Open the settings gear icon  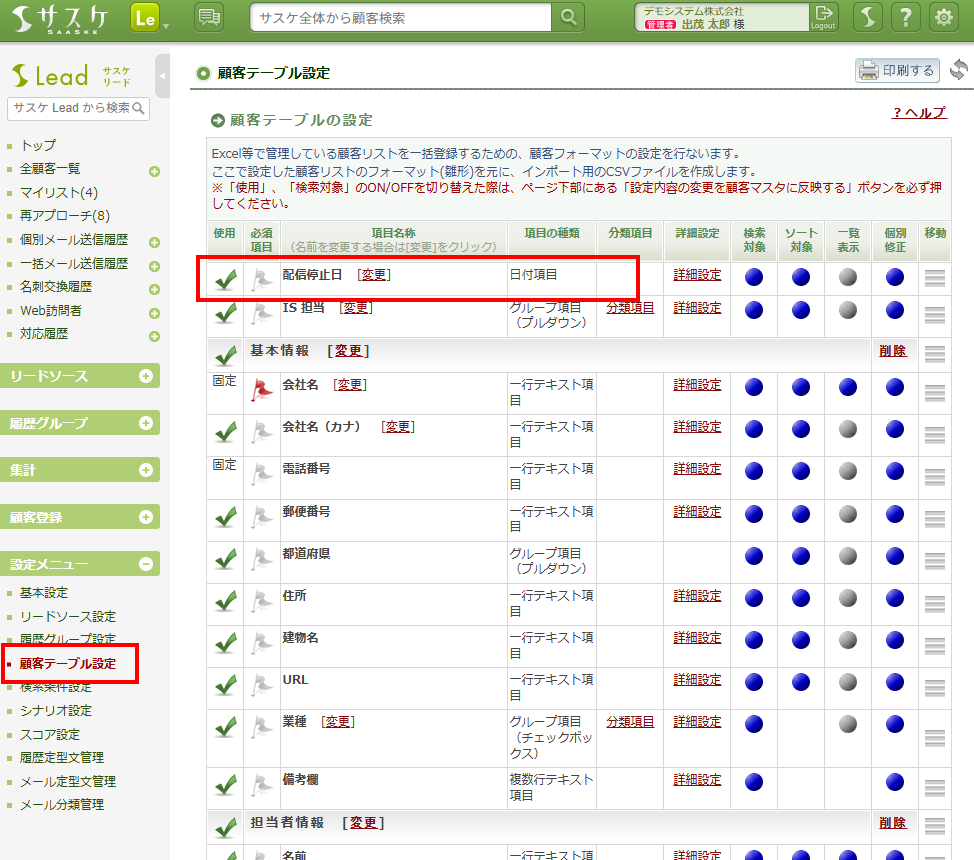tap(942, 18)
